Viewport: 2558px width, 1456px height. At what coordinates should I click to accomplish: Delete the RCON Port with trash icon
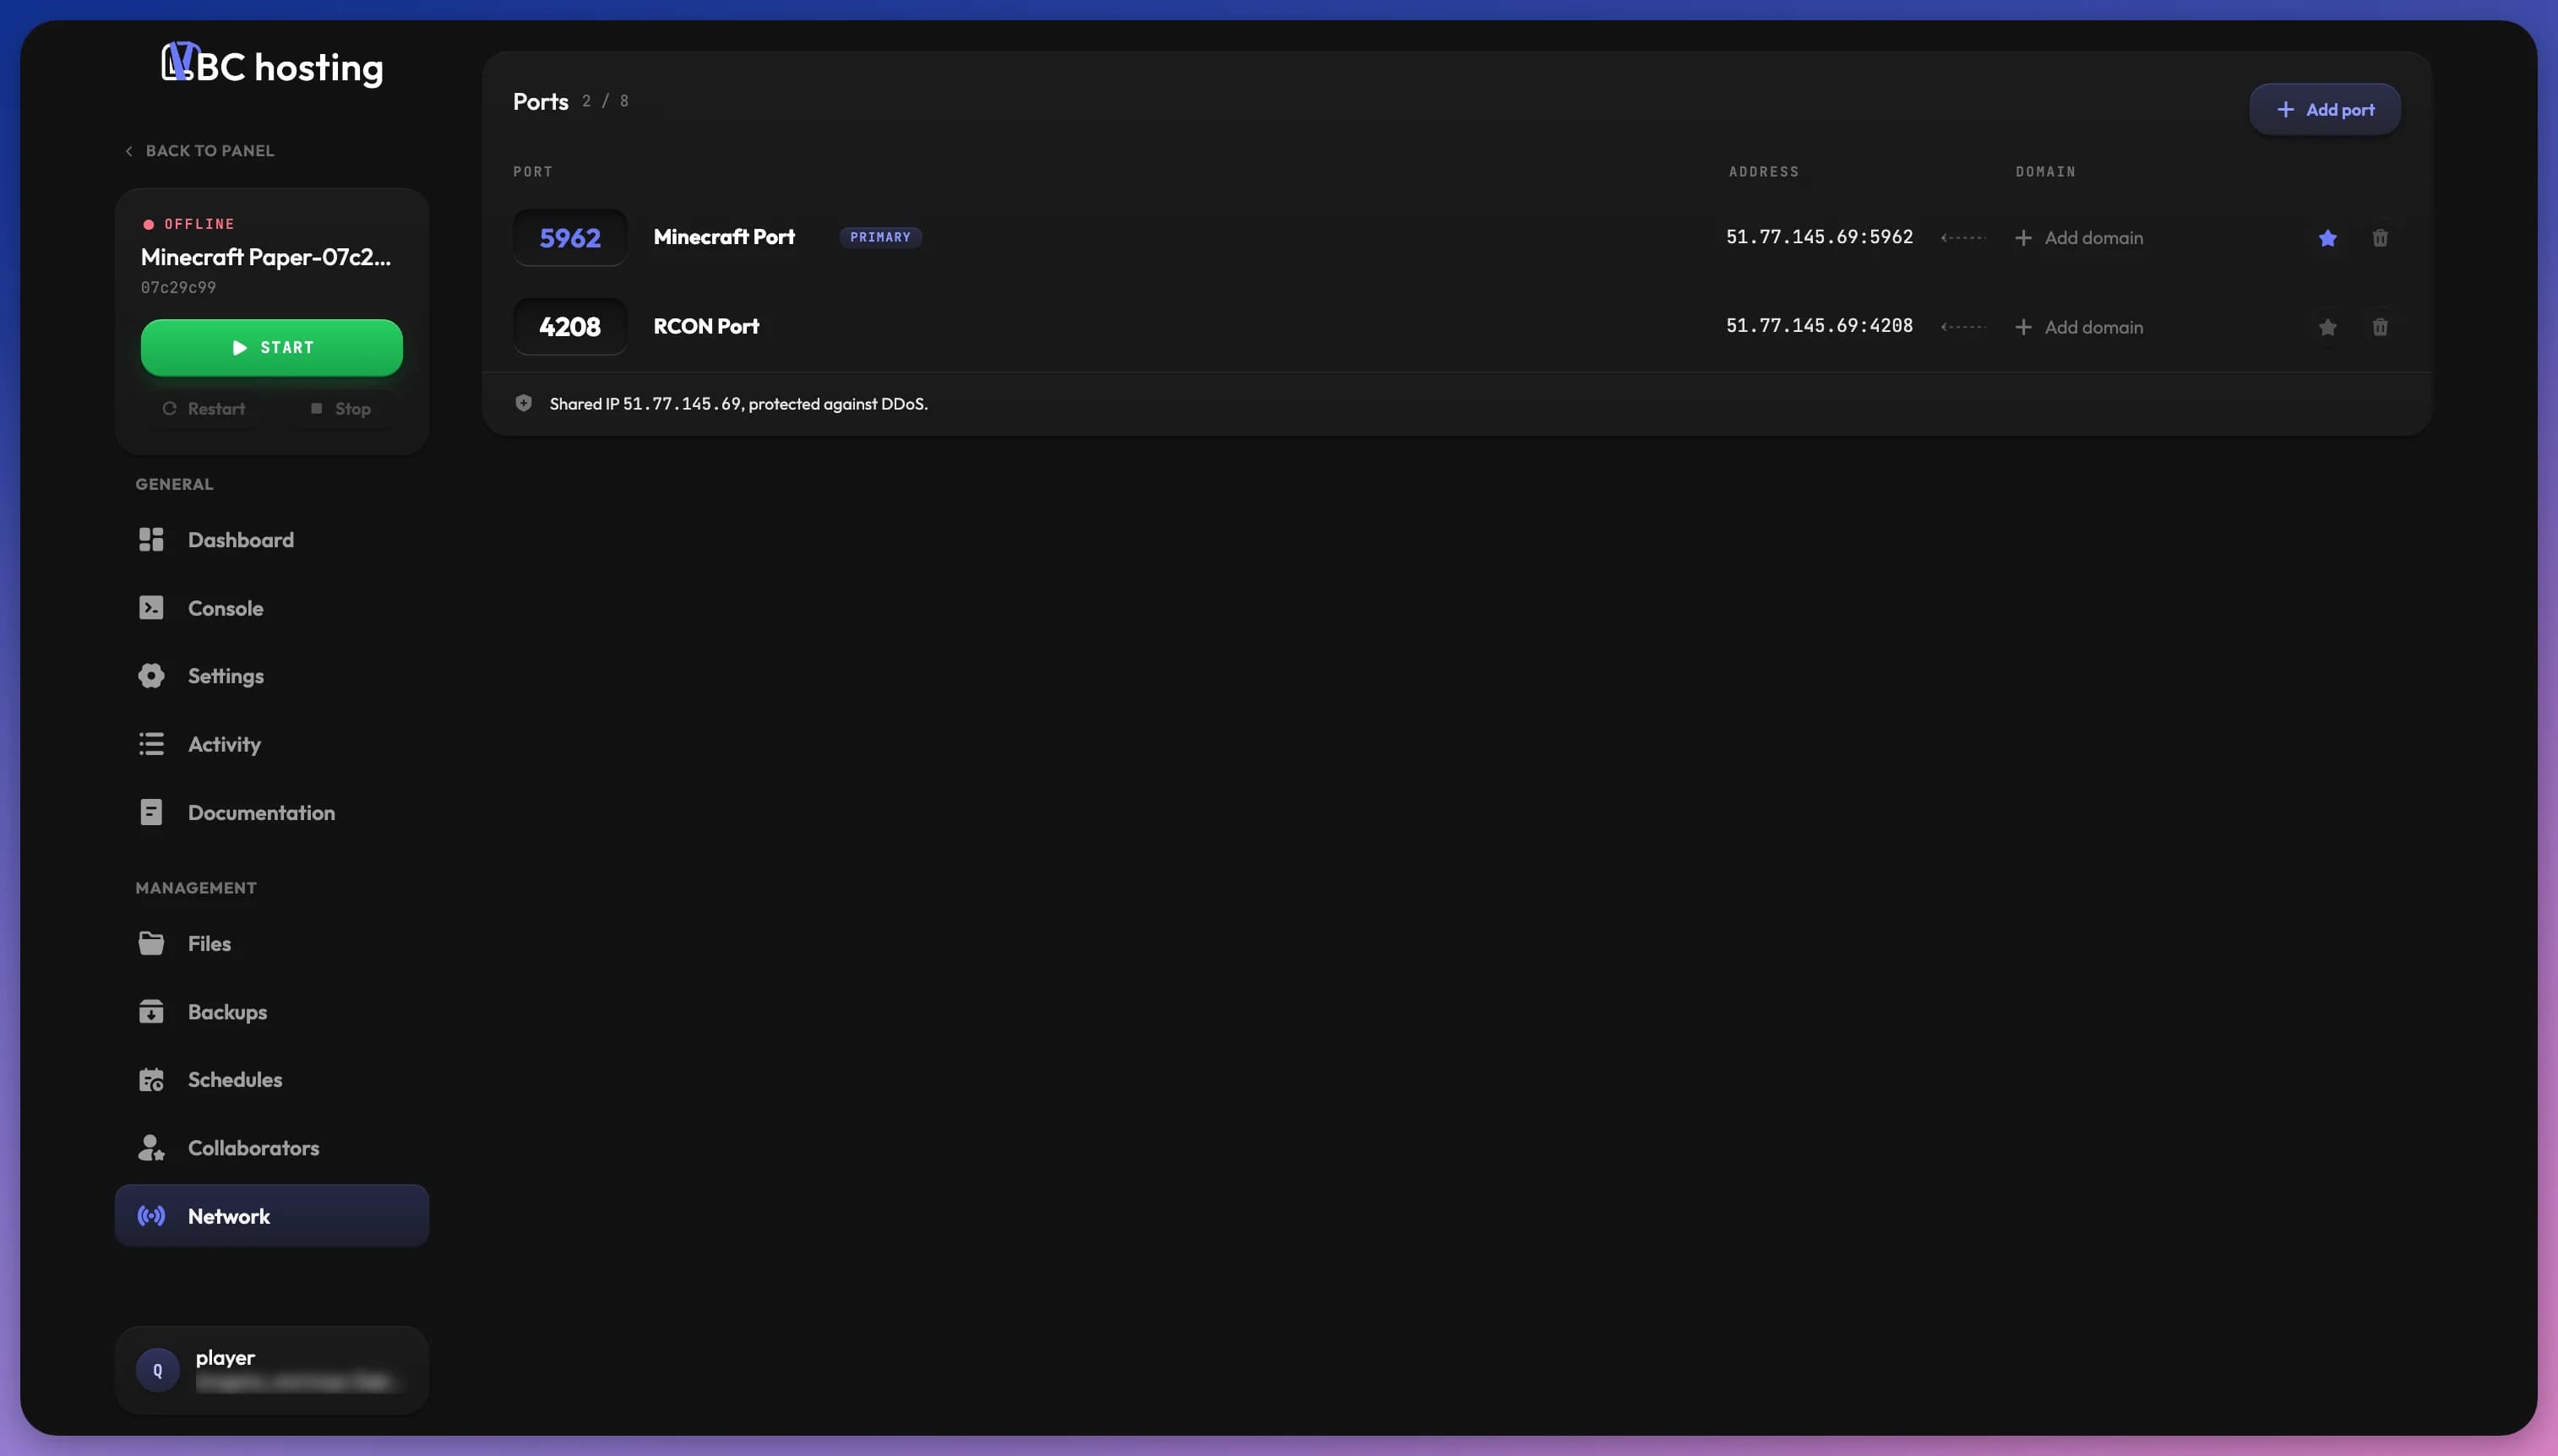coord(2380,327)
